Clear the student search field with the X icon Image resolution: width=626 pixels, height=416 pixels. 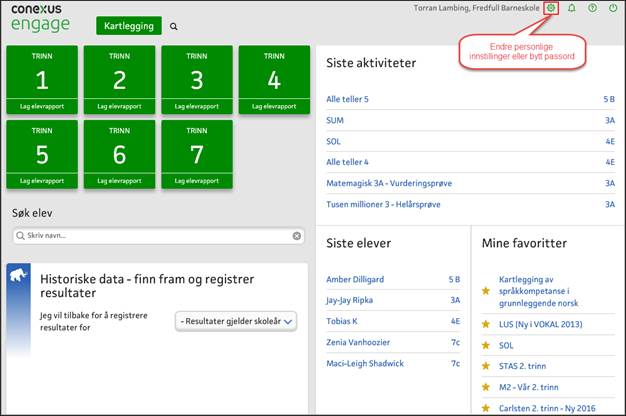[x=297, y=236]
